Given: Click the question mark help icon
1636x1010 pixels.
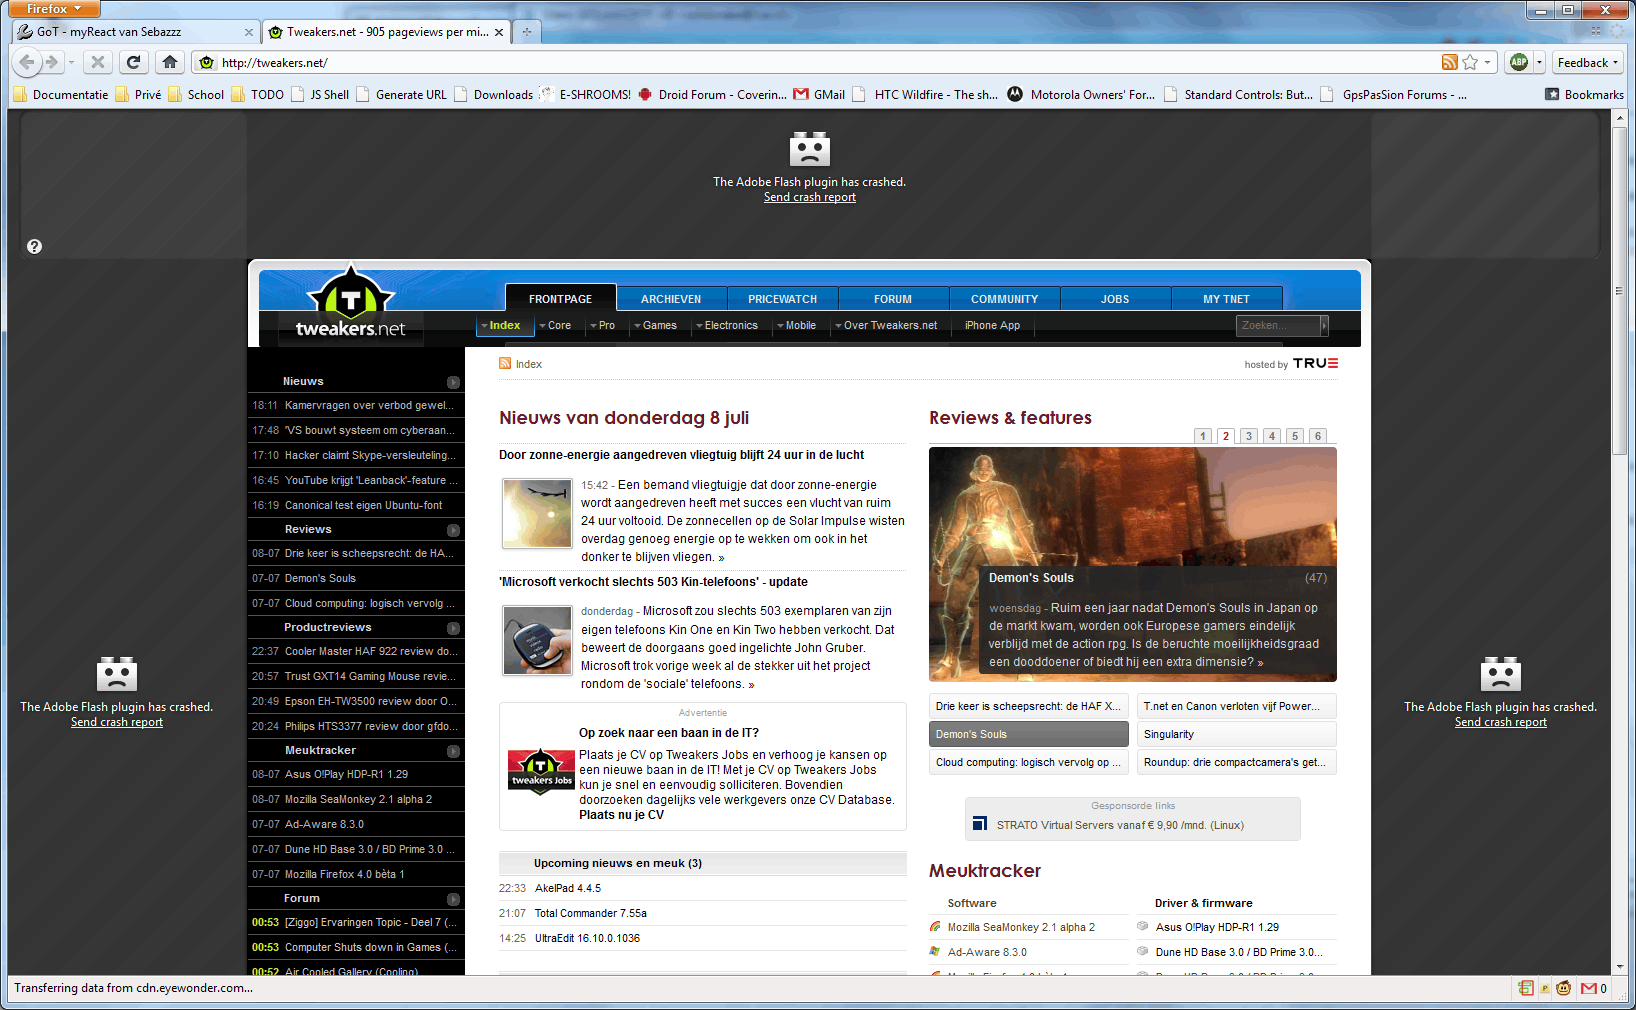Looking at the screenshot, I should coord(34,246).
